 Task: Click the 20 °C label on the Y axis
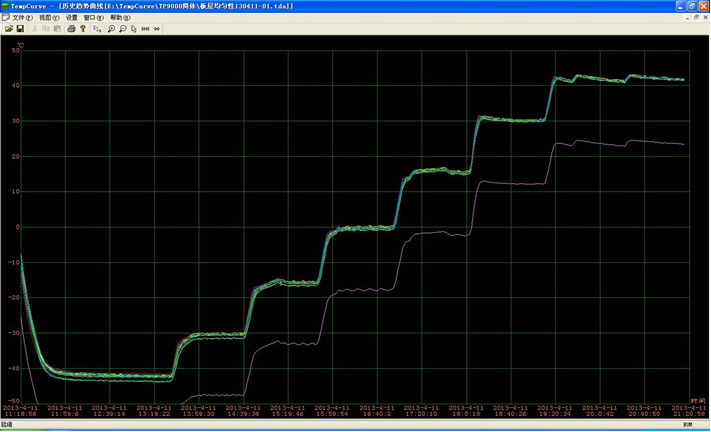point(16,156)
